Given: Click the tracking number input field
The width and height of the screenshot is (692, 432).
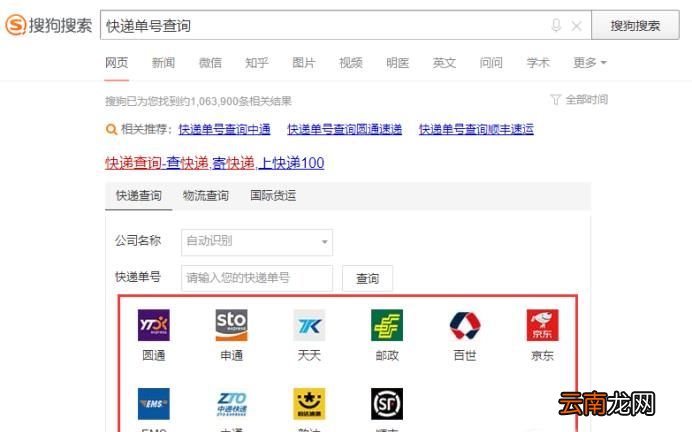Looking at the screenshot, I should point(257,278).
